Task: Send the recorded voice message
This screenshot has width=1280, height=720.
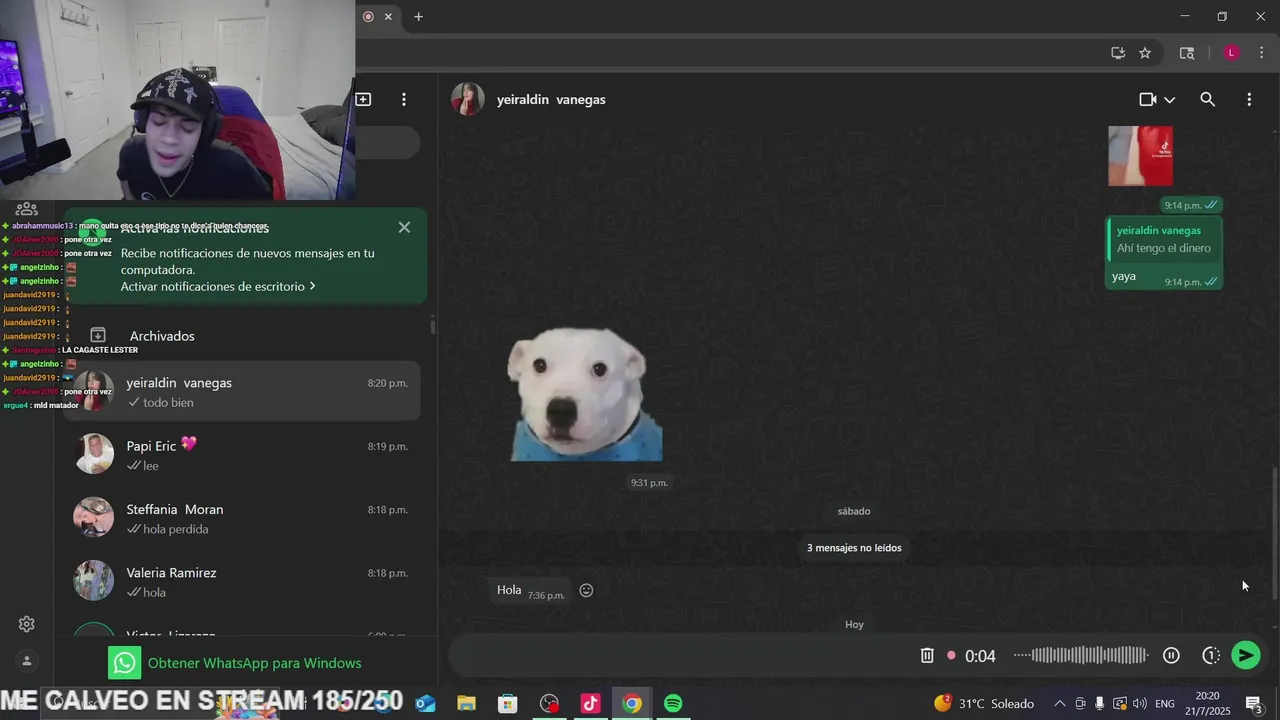Action: pyautogui.click(x=1246, y=655)
